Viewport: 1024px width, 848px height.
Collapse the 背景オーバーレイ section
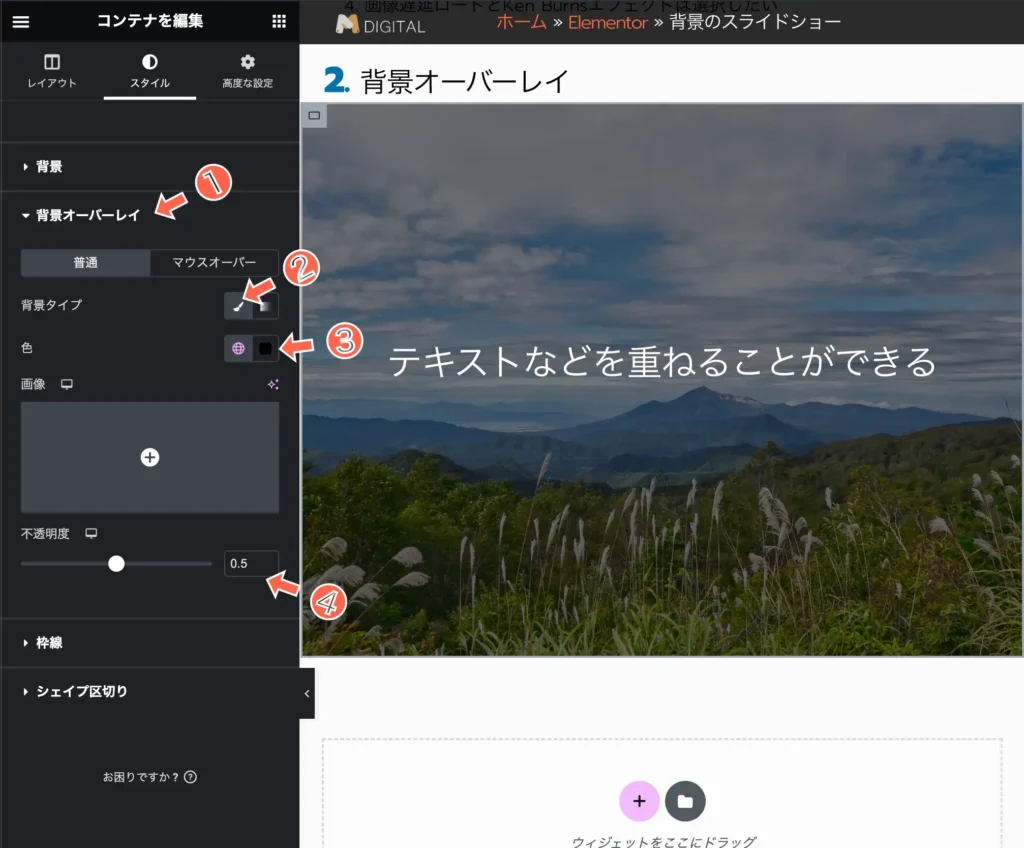87,215
